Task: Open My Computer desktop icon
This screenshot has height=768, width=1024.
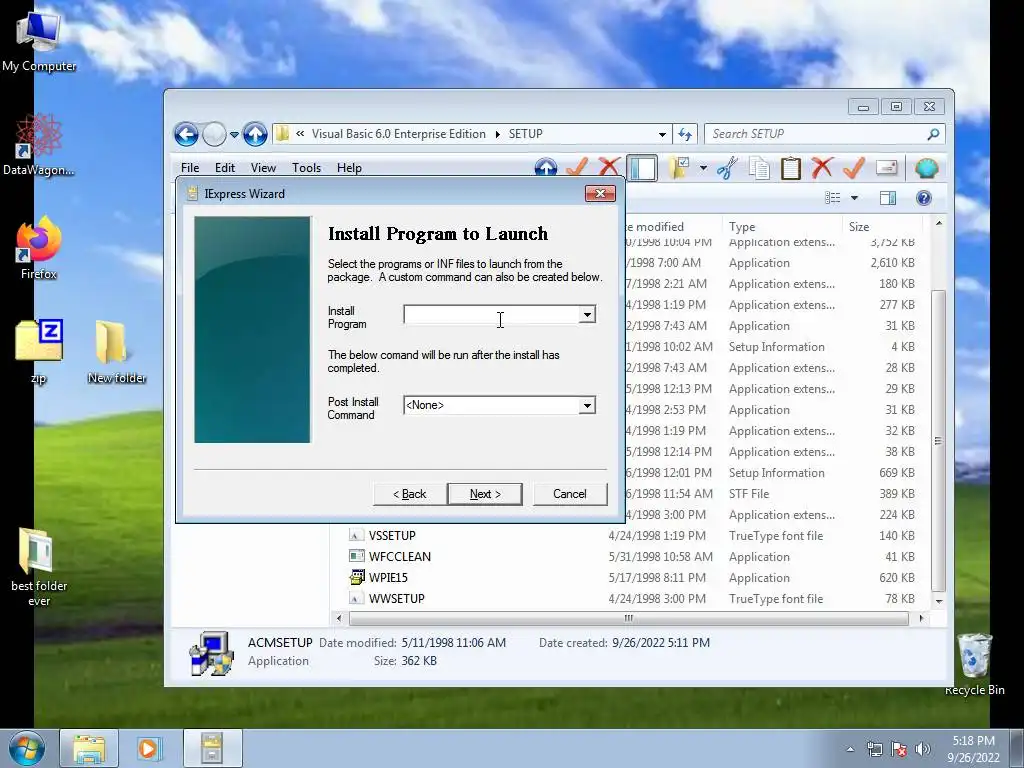Action: coord(39,41)
